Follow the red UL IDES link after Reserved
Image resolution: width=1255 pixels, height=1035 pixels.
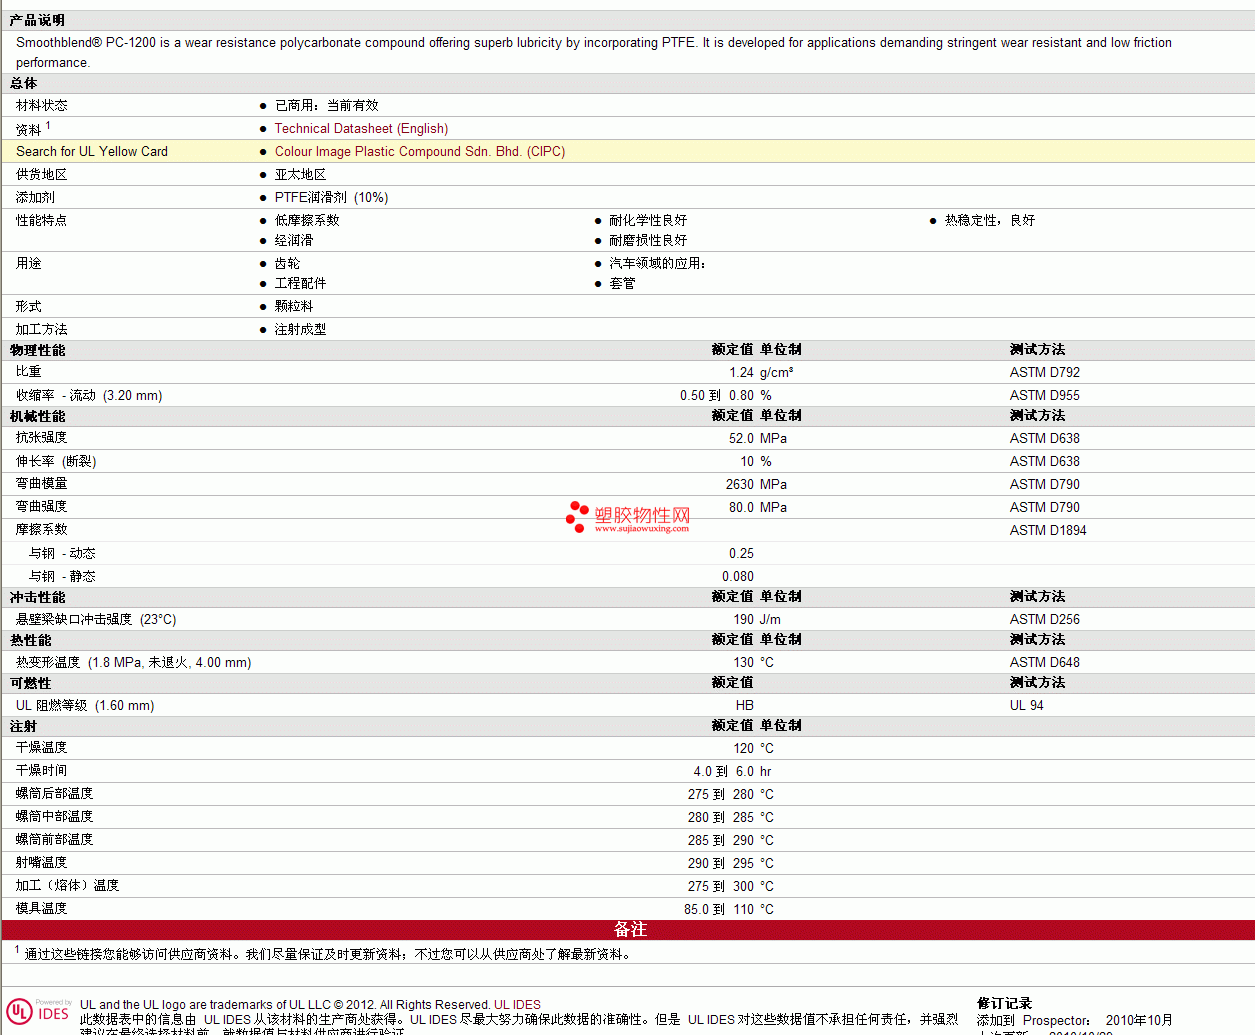[x=517, y=1005]
